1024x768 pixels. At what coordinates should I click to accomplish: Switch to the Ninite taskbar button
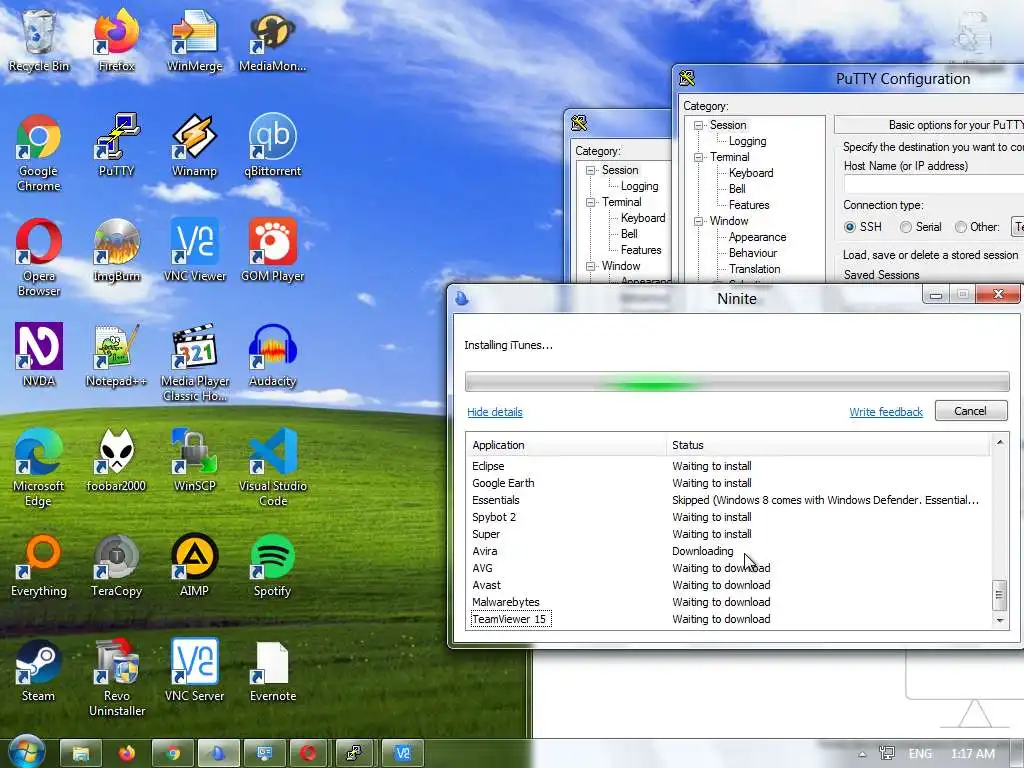(x=218, y=754)
